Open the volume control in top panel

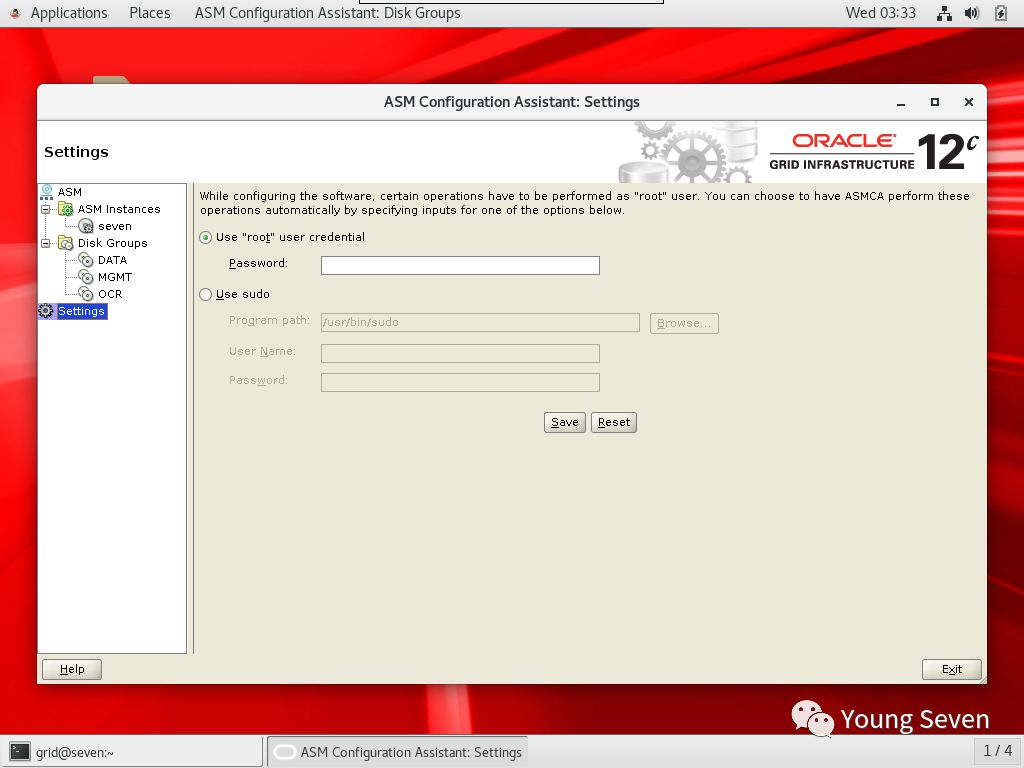[x=970, y=13]
